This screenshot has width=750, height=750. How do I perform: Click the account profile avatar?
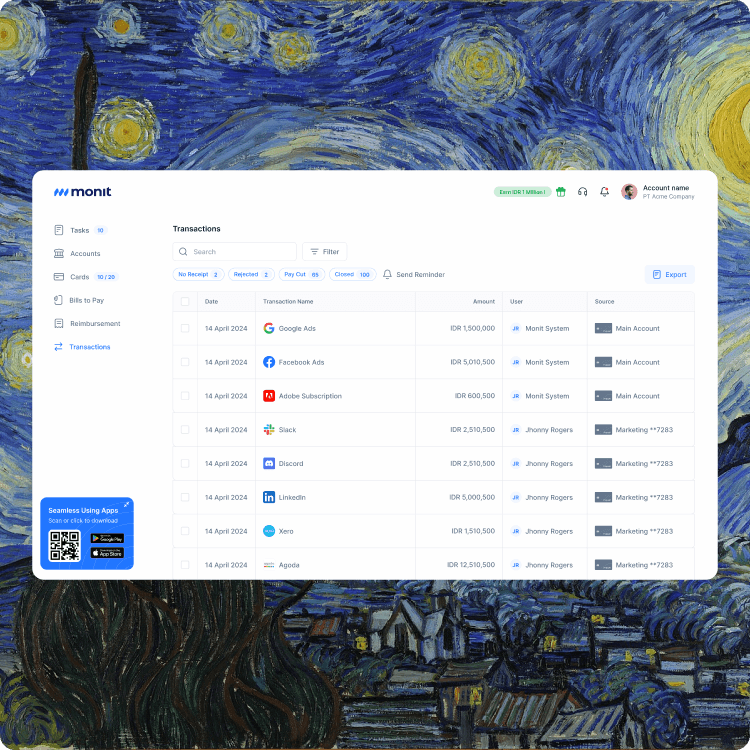pos(629,192)
